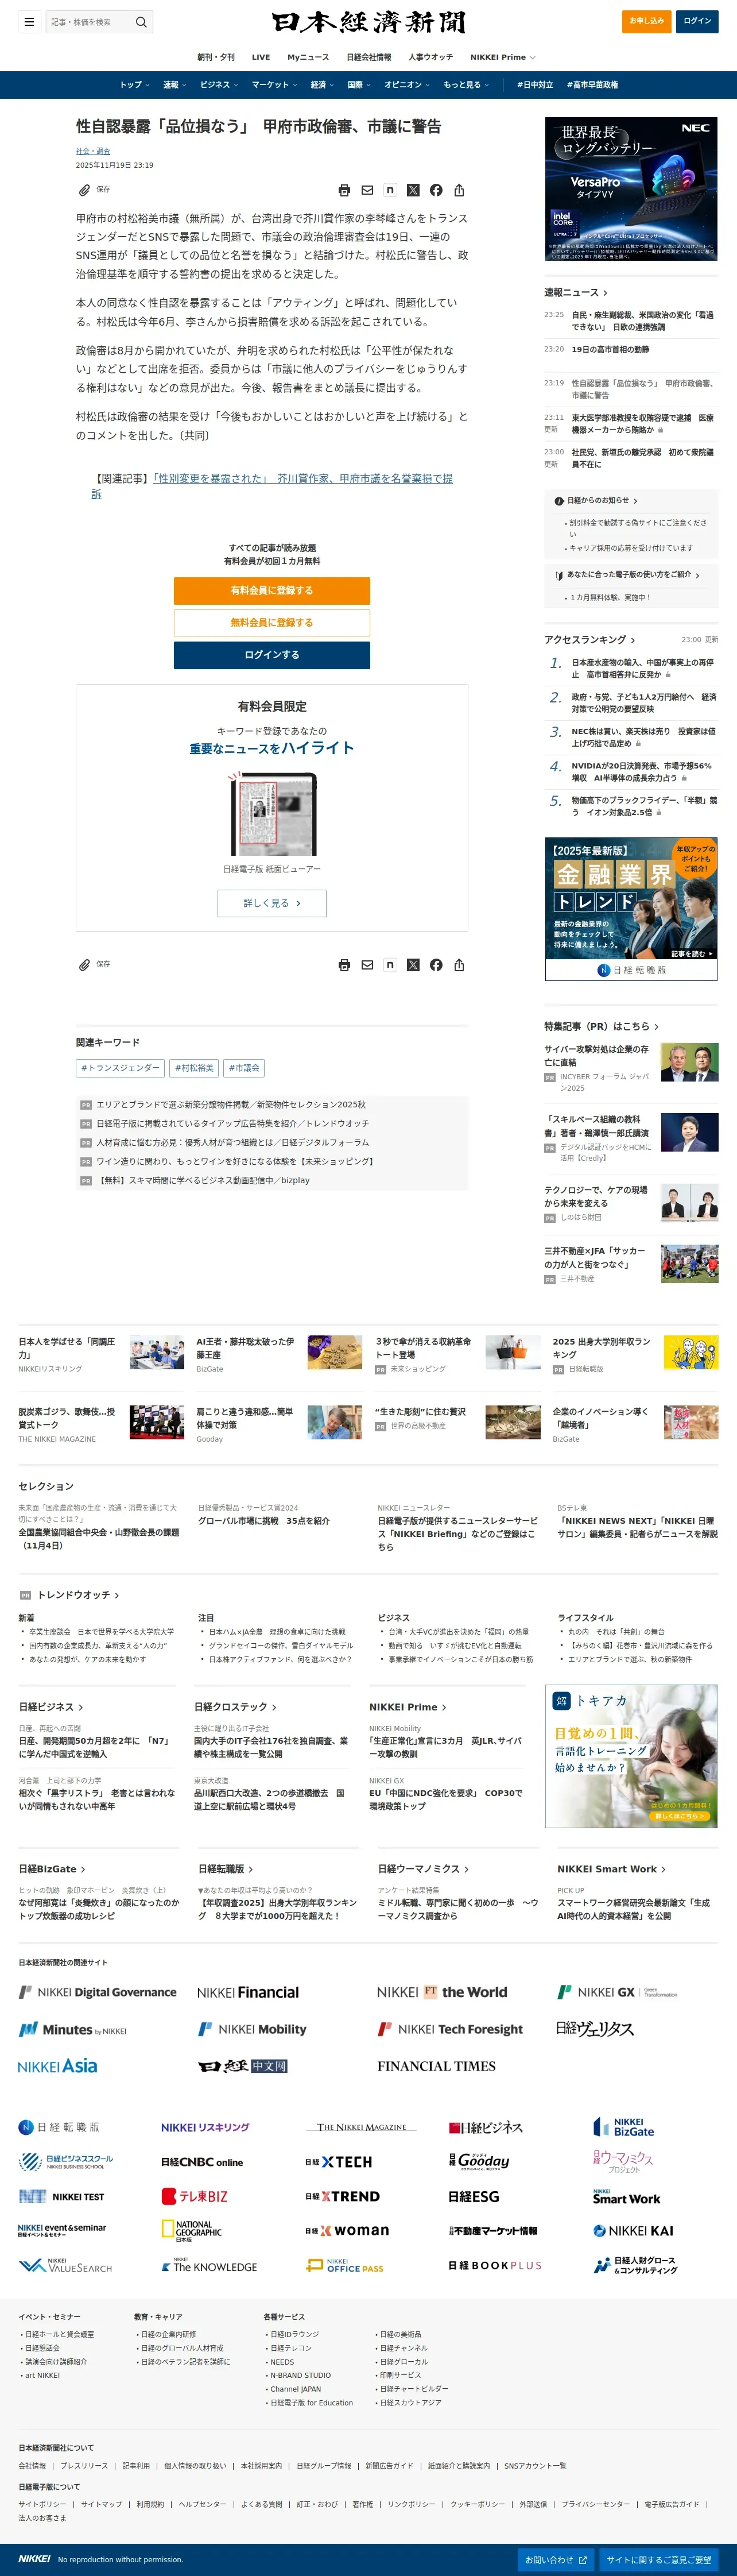This screenshot has height=2576, width=737.
Task: Click the Facebook icon above 関連キーワード
Action: (436, 965)
